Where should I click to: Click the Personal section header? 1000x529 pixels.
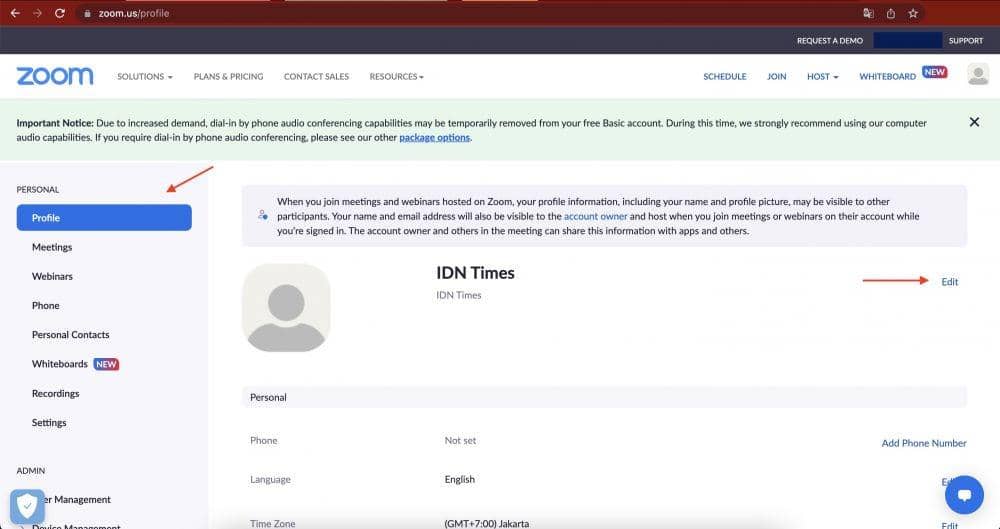(604, 397)
